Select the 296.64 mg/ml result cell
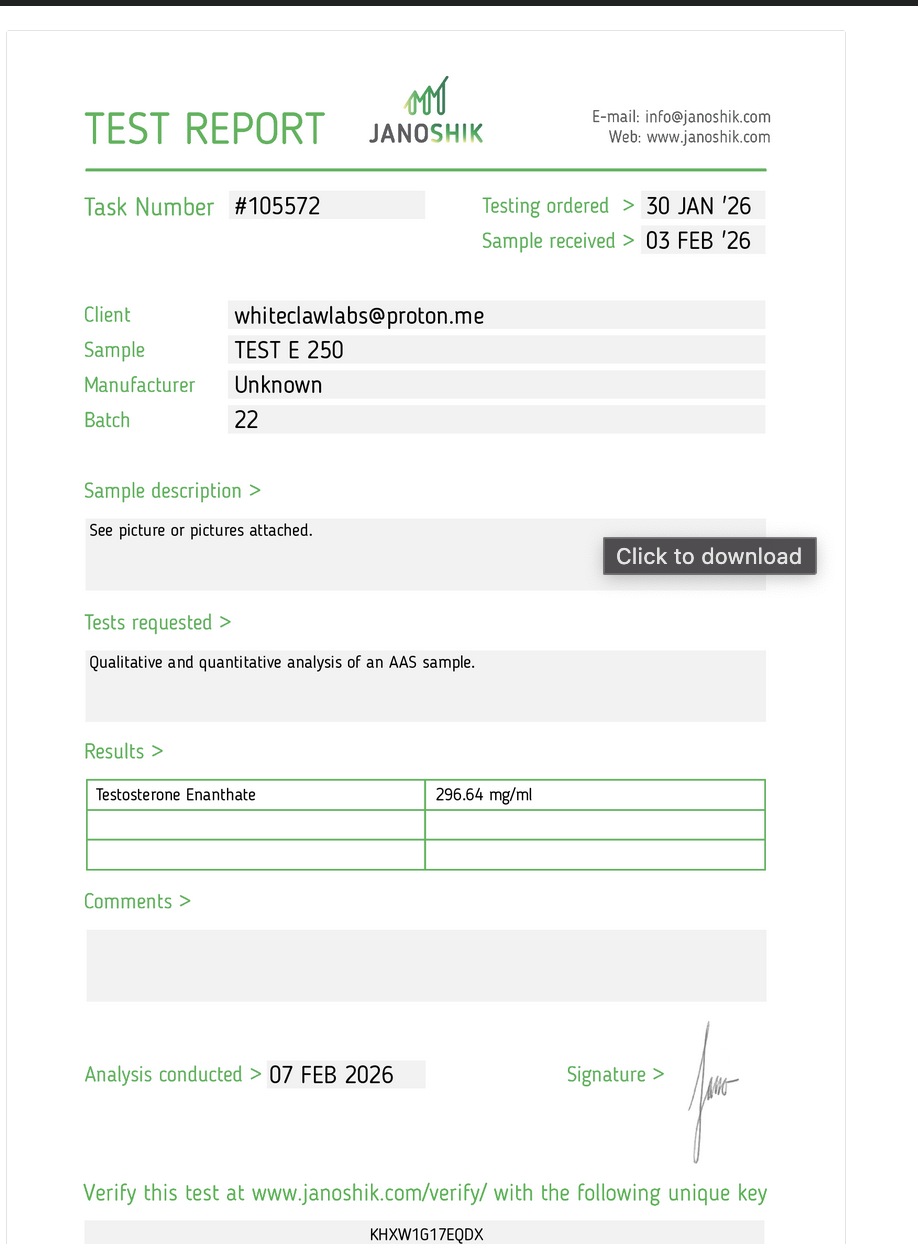Screen dimensions: 918x1244 point(594,795)
